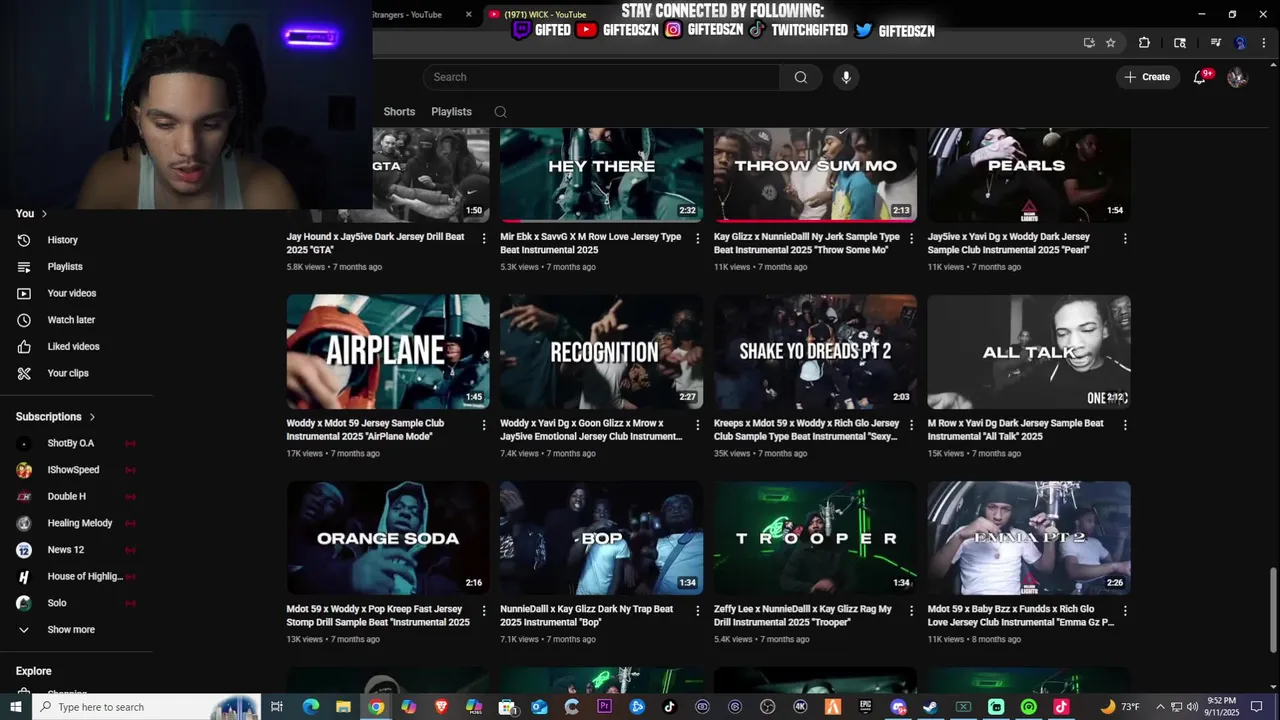This screenshot has height=720, width=1280.
Task: Open News 12 subscription channel
Action: point(66,550)
